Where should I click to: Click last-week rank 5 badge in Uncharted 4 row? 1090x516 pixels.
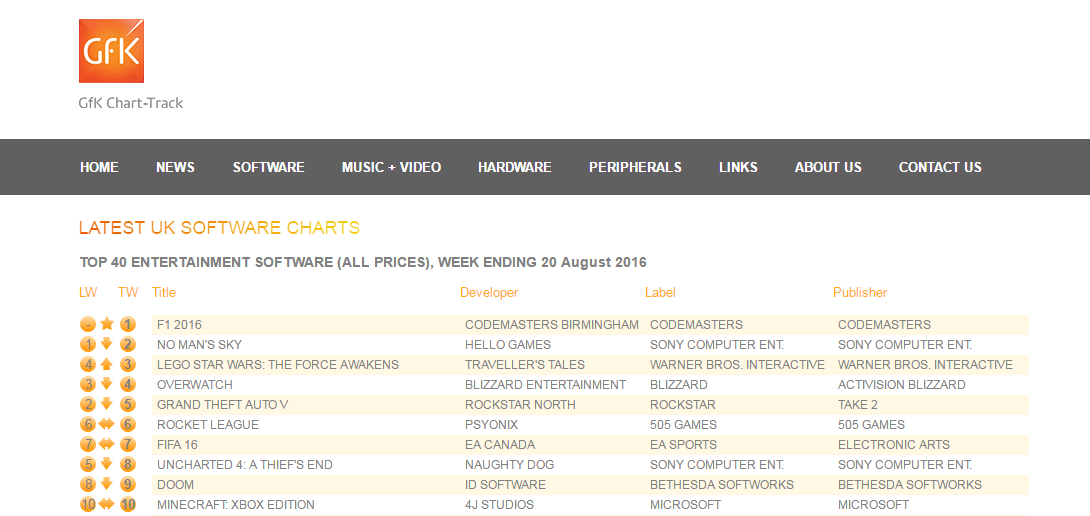coord(88,465)
